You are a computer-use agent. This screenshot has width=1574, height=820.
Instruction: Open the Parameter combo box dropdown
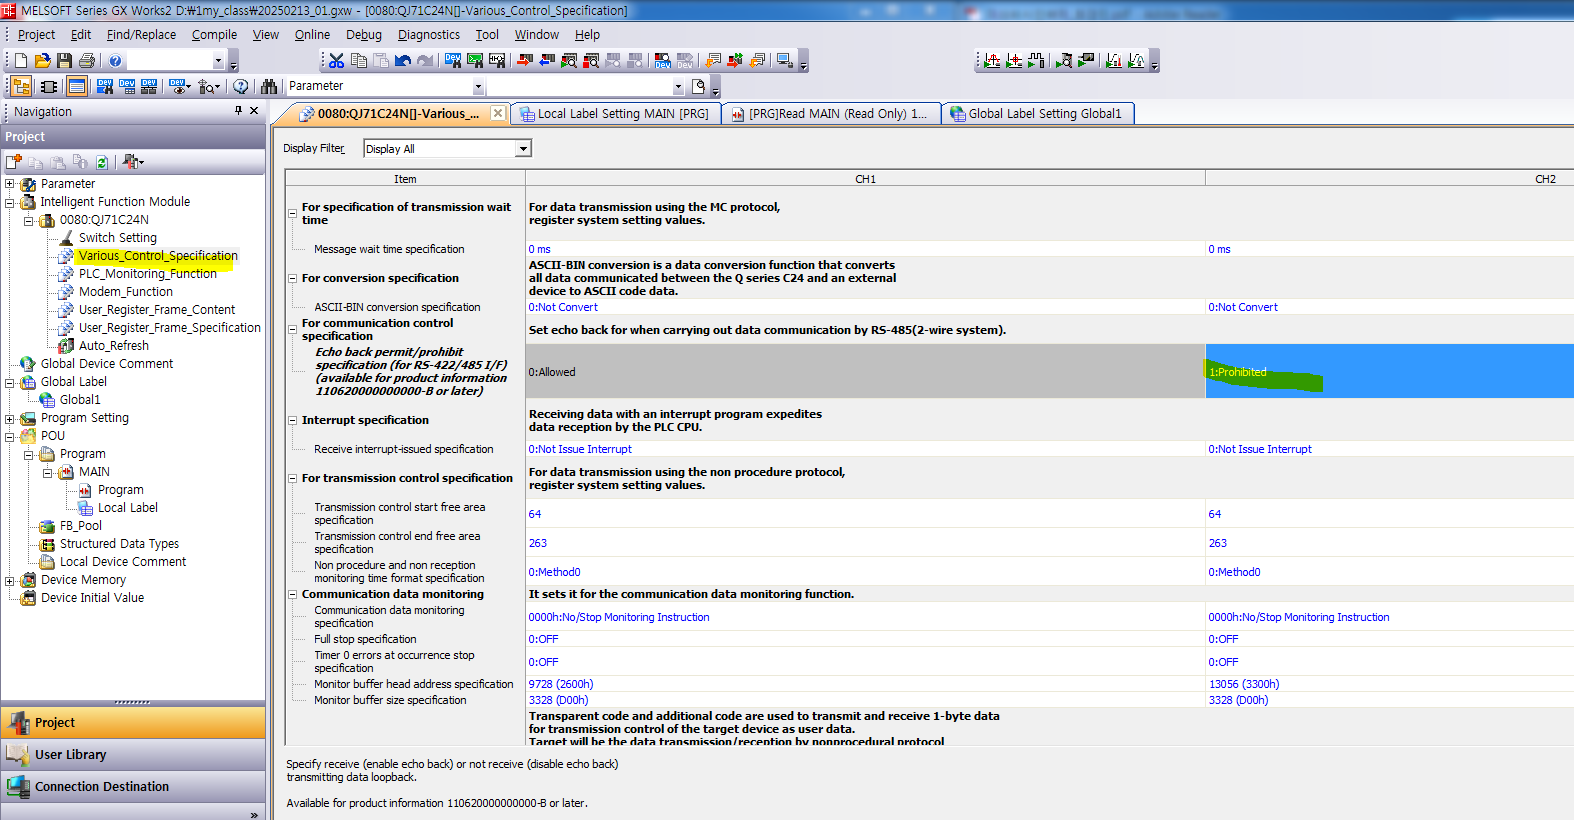point(478,87)
